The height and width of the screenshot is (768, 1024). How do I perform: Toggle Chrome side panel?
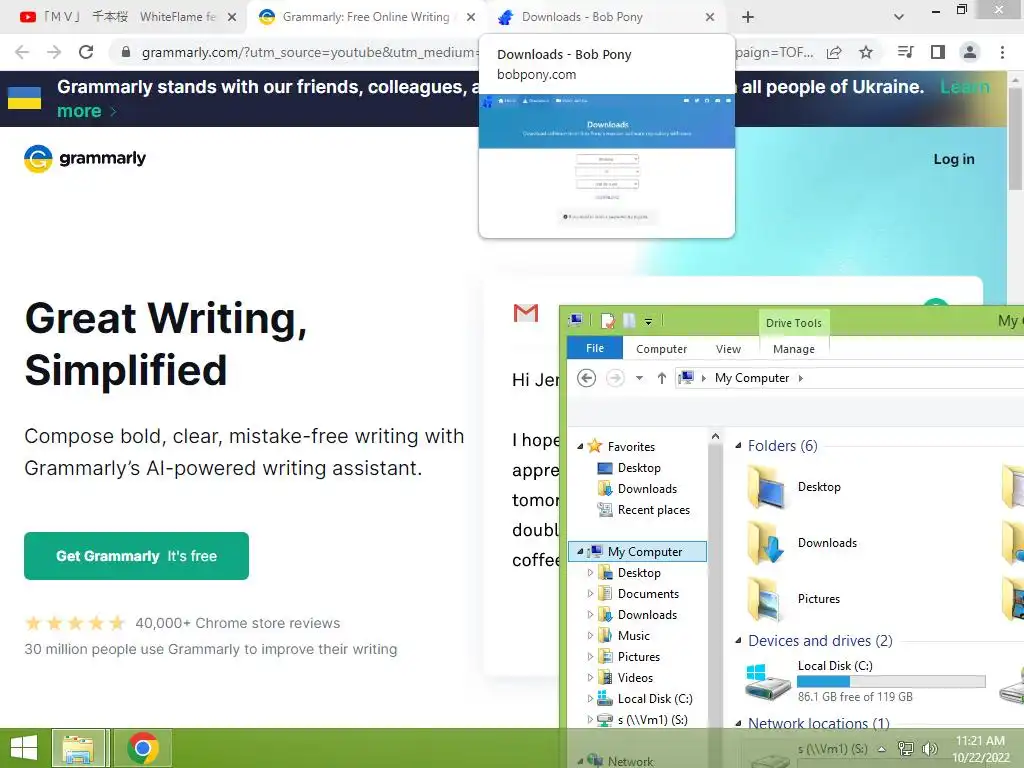point(938,52)
